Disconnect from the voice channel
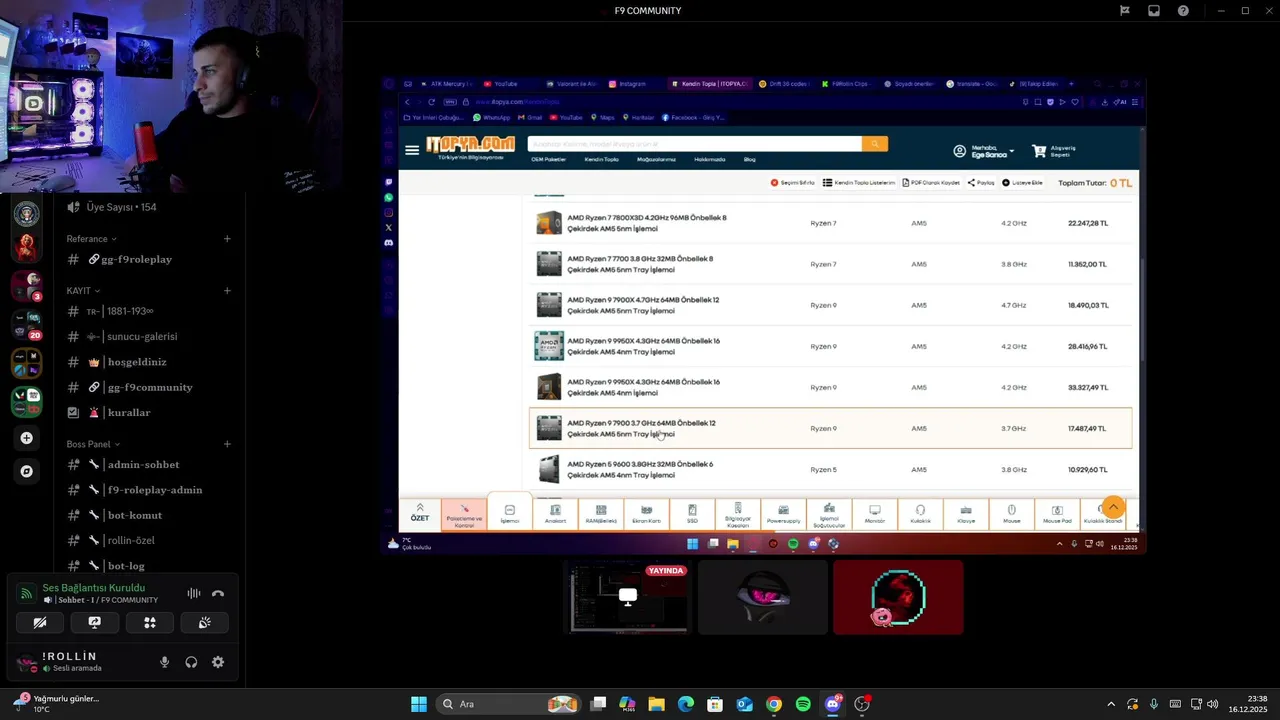Image resolution: width=1280 pixels, height=720 pixels. pyautogui.click(x=218, y=594)
